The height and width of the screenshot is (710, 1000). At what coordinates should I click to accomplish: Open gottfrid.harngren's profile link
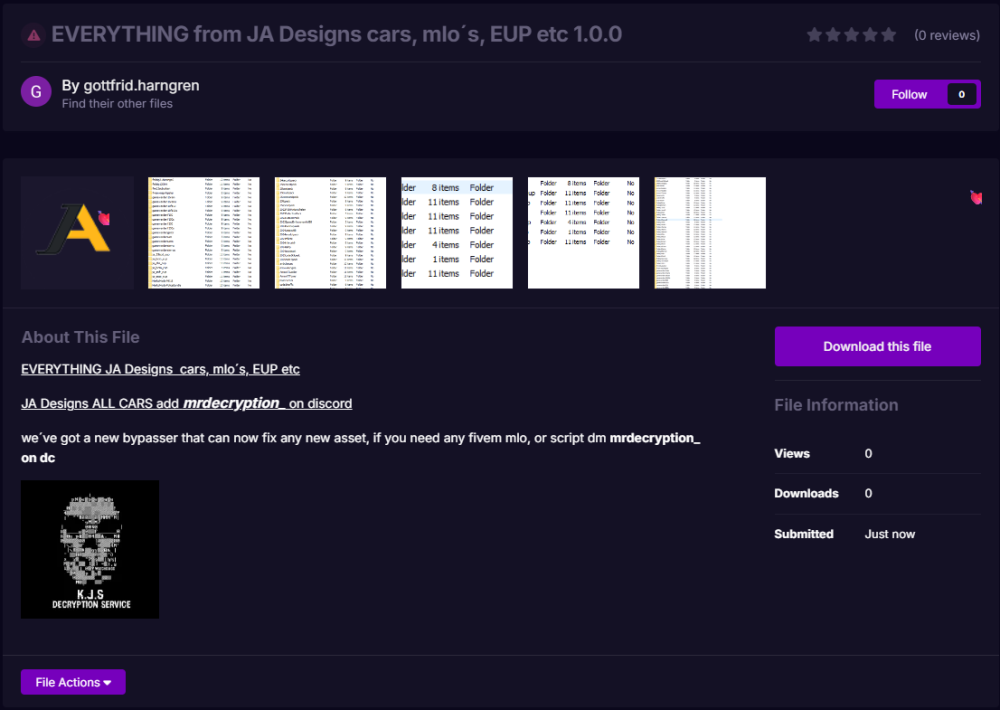pyautogui.click(x=141, y=85)
